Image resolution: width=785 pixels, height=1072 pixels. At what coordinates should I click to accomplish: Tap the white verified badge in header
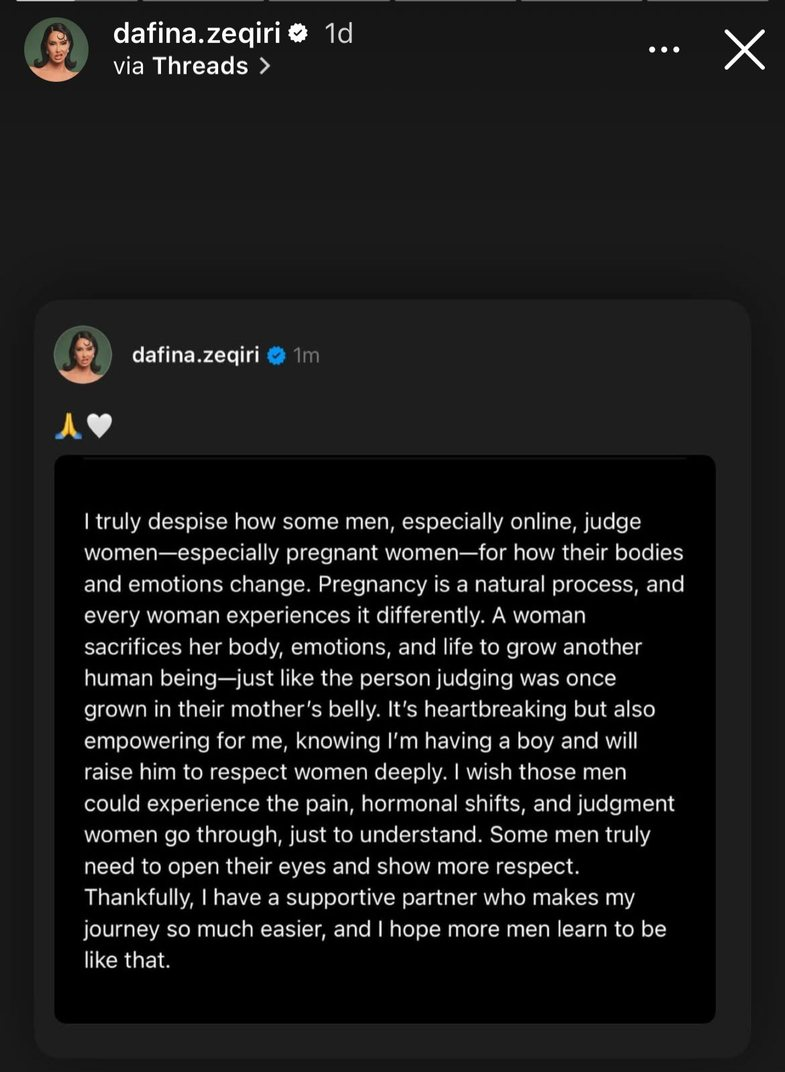298,34
